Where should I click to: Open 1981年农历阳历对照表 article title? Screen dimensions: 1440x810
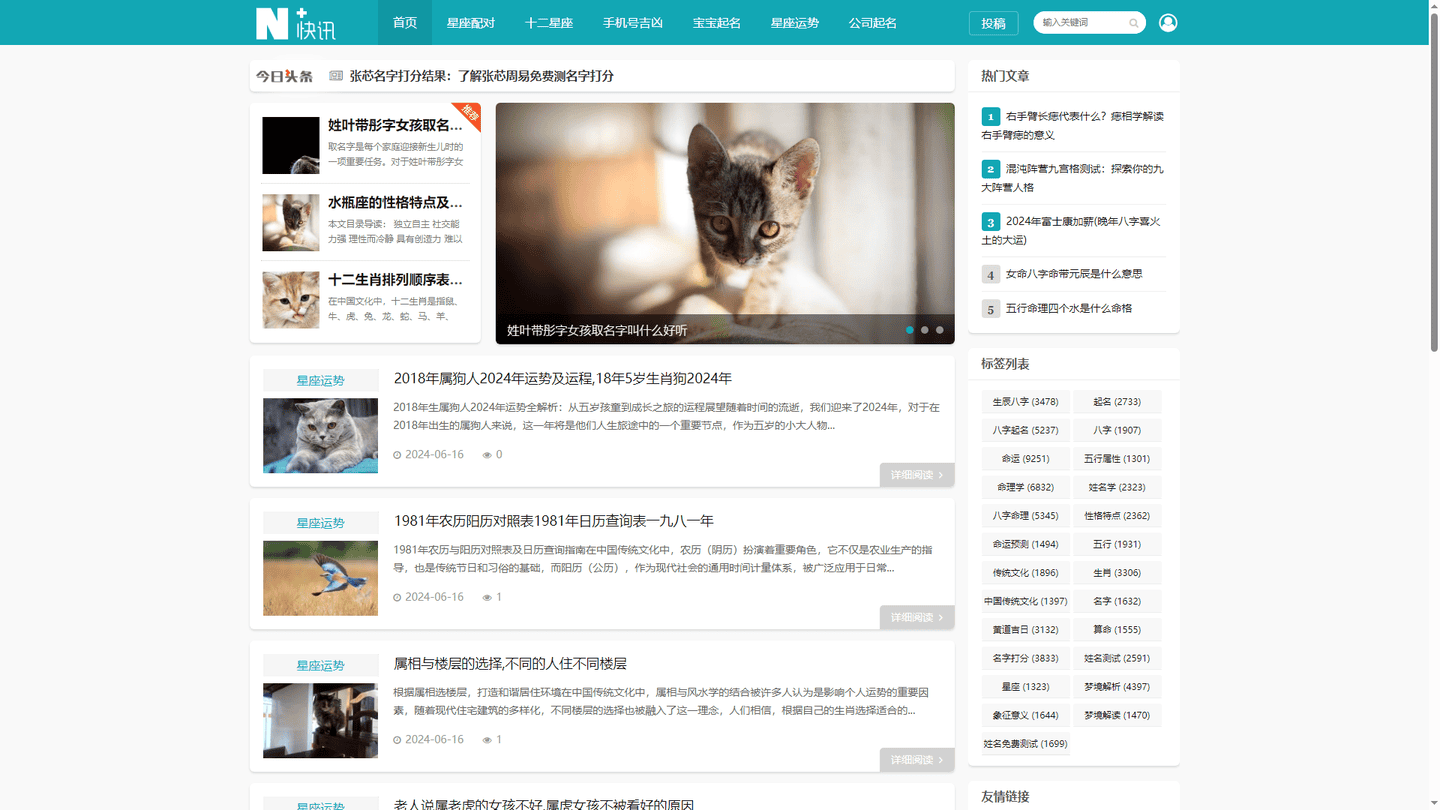tap(554, 521)
